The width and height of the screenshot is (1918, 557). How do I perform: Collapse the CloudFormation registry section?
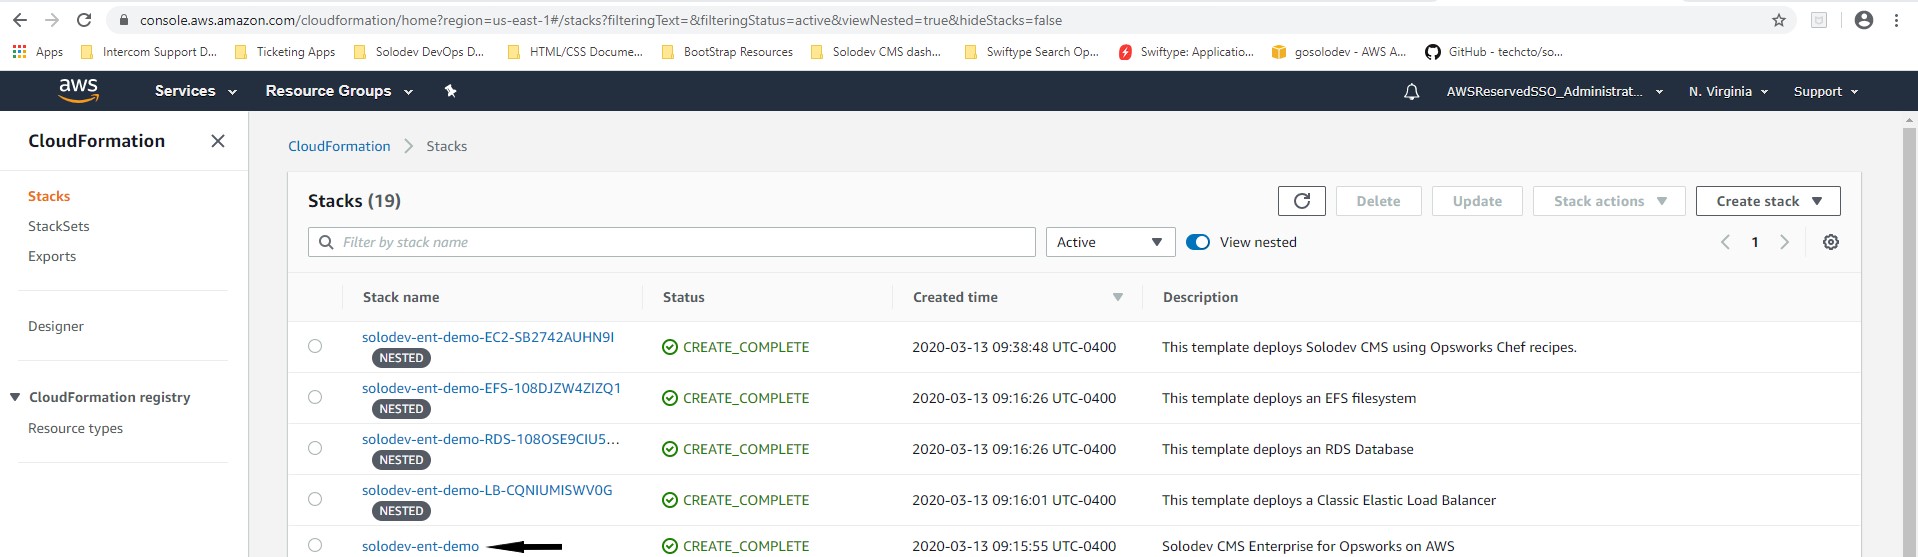click(x=15, y=397)
